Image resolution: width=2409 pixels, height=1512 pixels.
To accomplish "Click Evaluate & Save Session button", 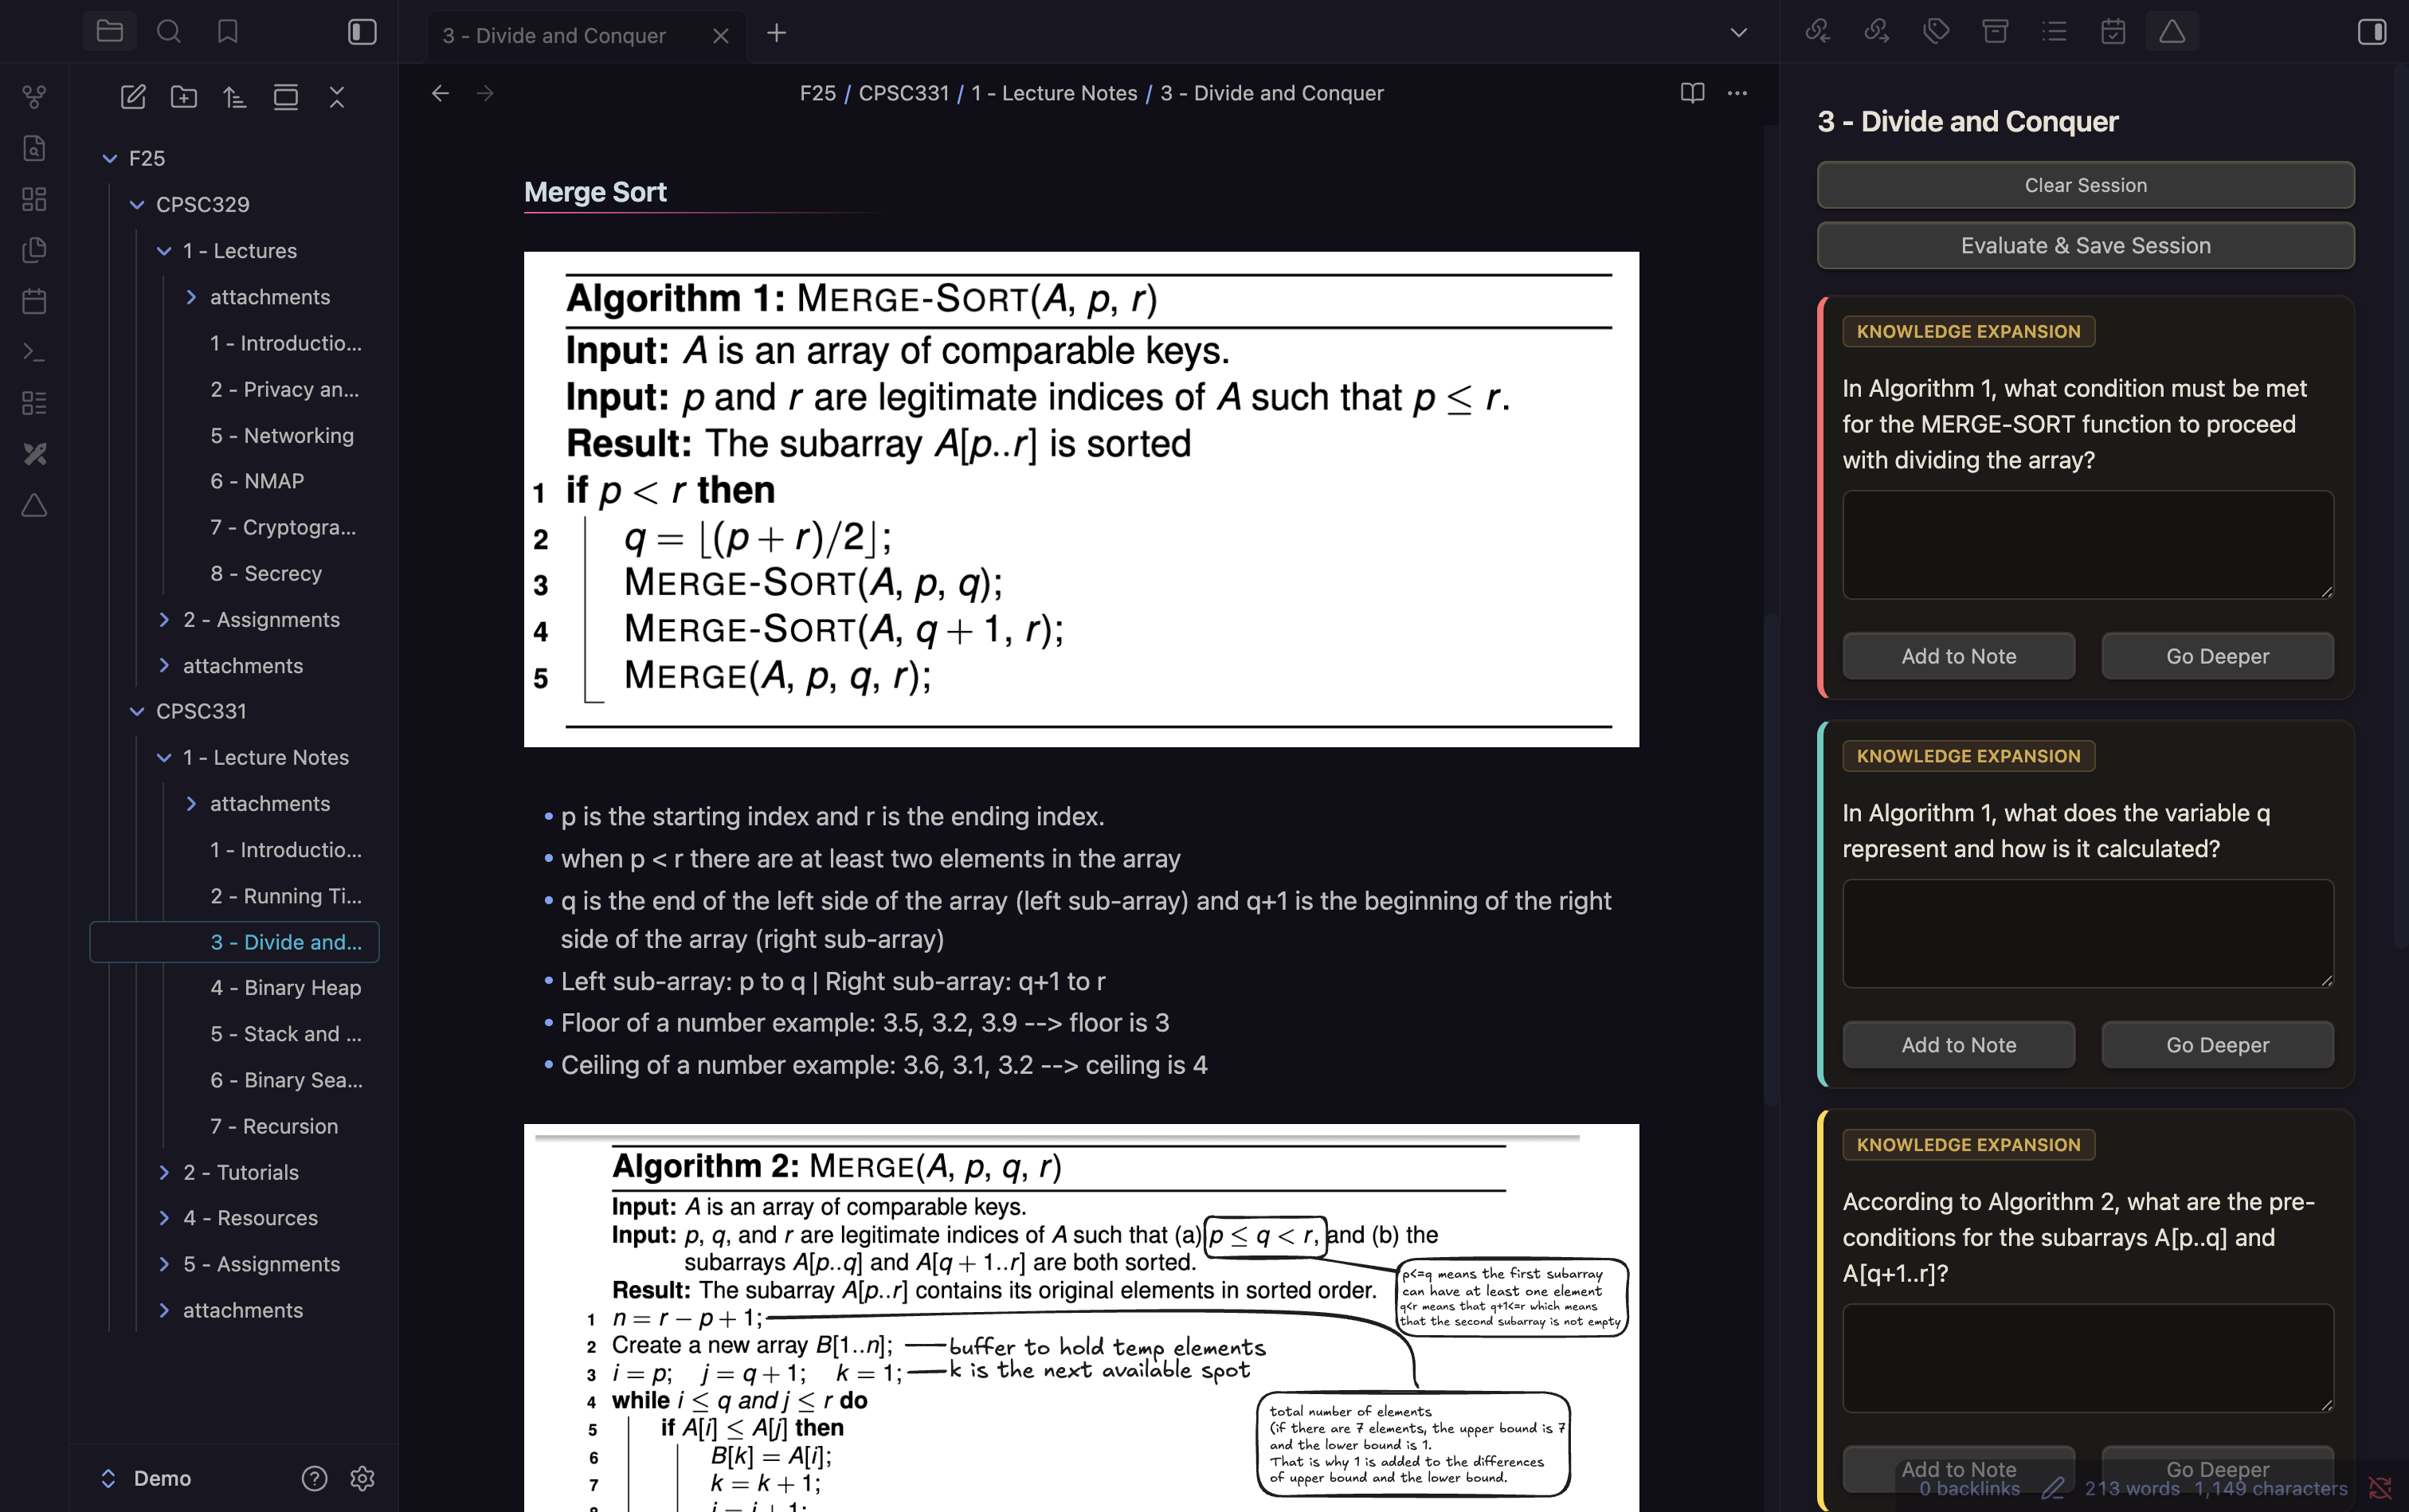I will [2085, 246].
